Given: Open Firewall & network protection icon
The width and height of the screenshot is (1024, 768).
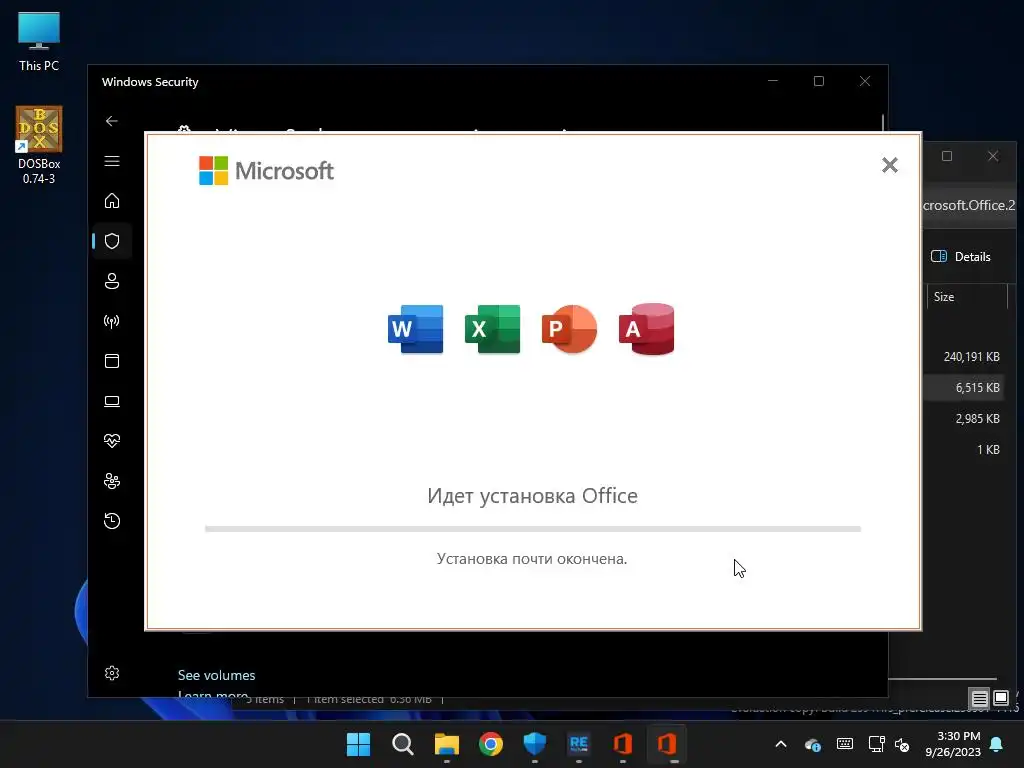Looking at the screenshot, I should pos(112,321).
